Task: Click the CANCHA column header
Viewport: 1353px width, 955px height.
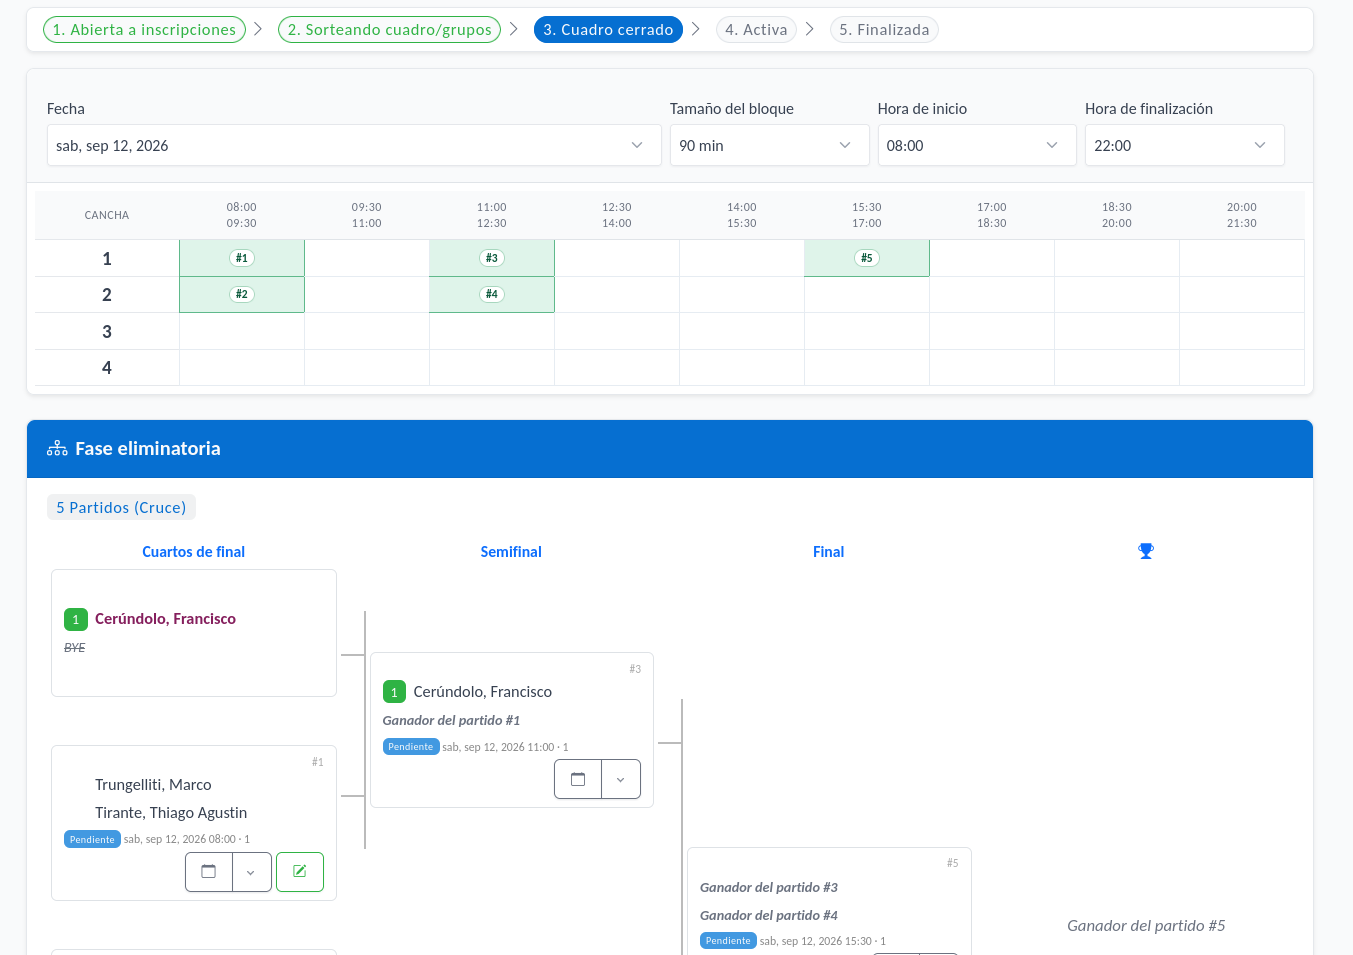Action: pos(107,215)
